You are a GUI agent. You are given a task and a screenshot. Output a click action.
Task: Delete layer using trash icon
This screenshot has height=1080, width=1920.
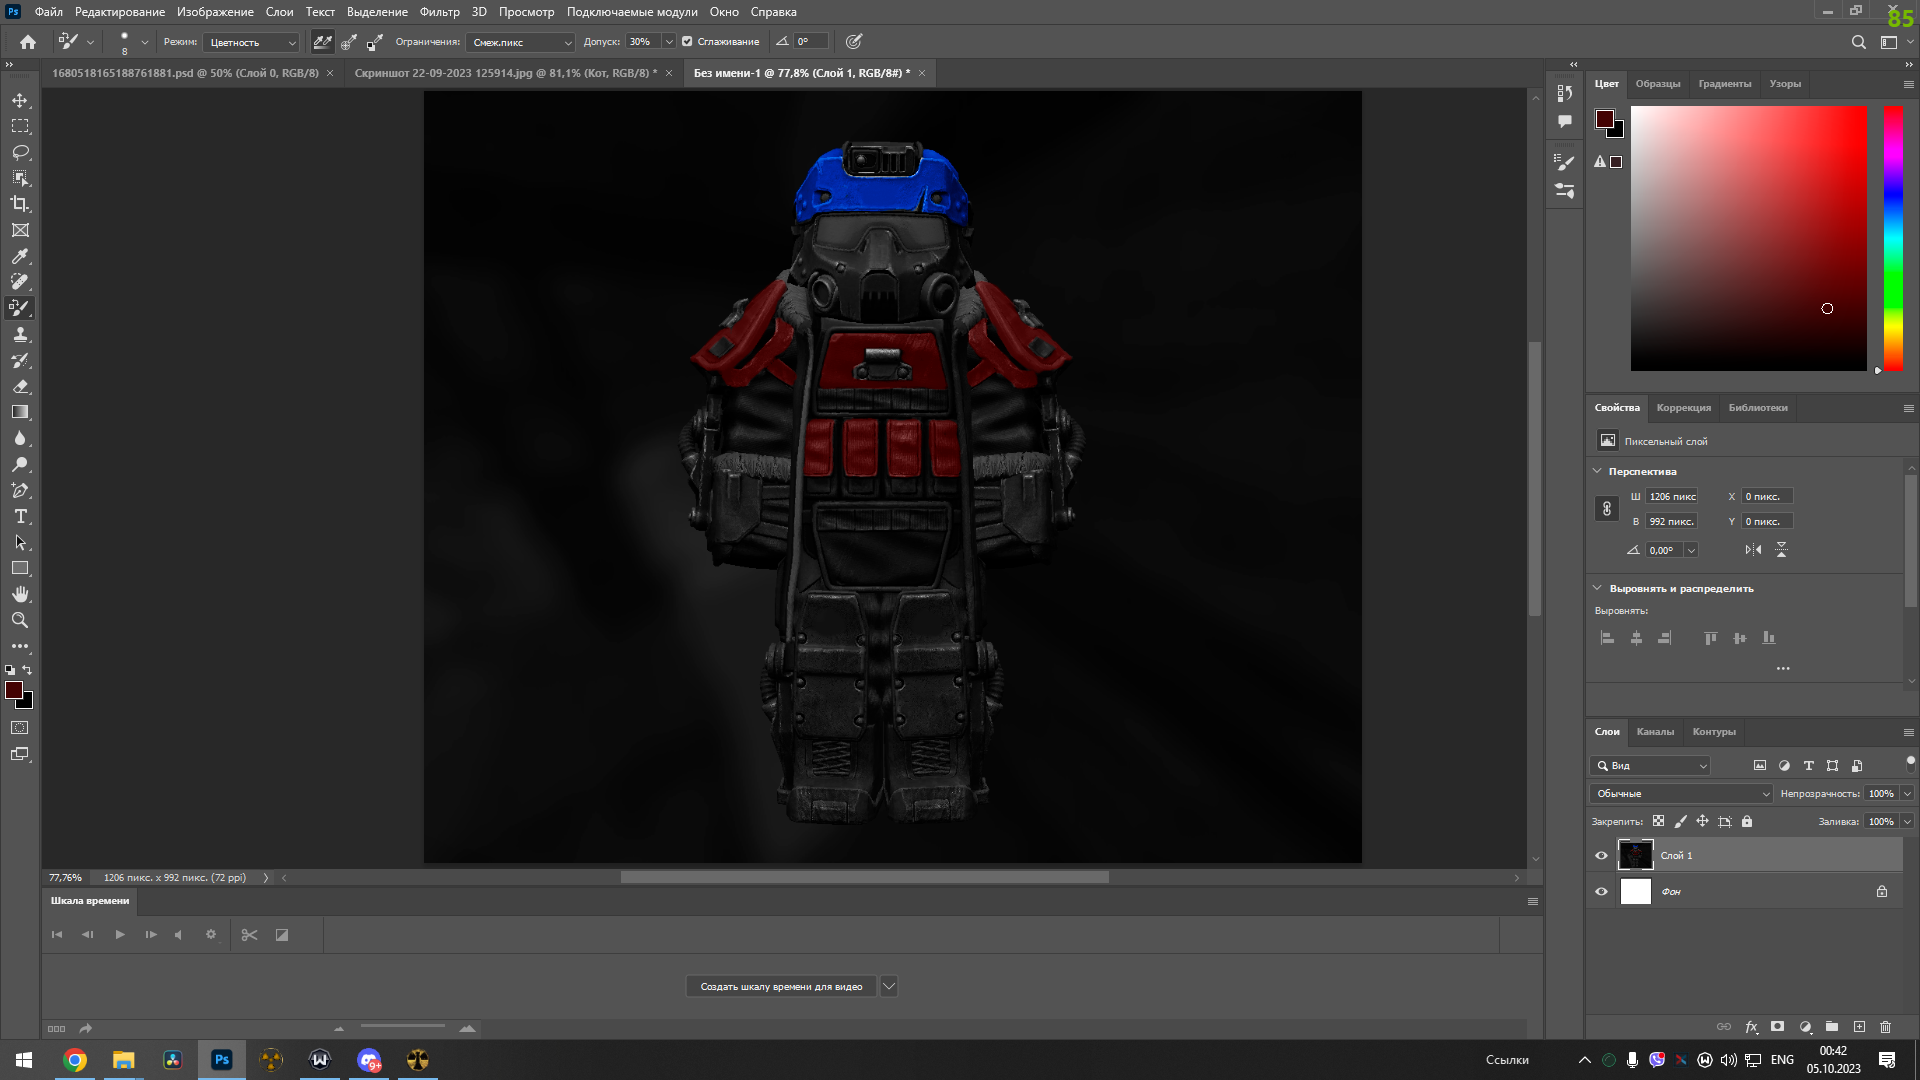click(x=1885, y=1027)
